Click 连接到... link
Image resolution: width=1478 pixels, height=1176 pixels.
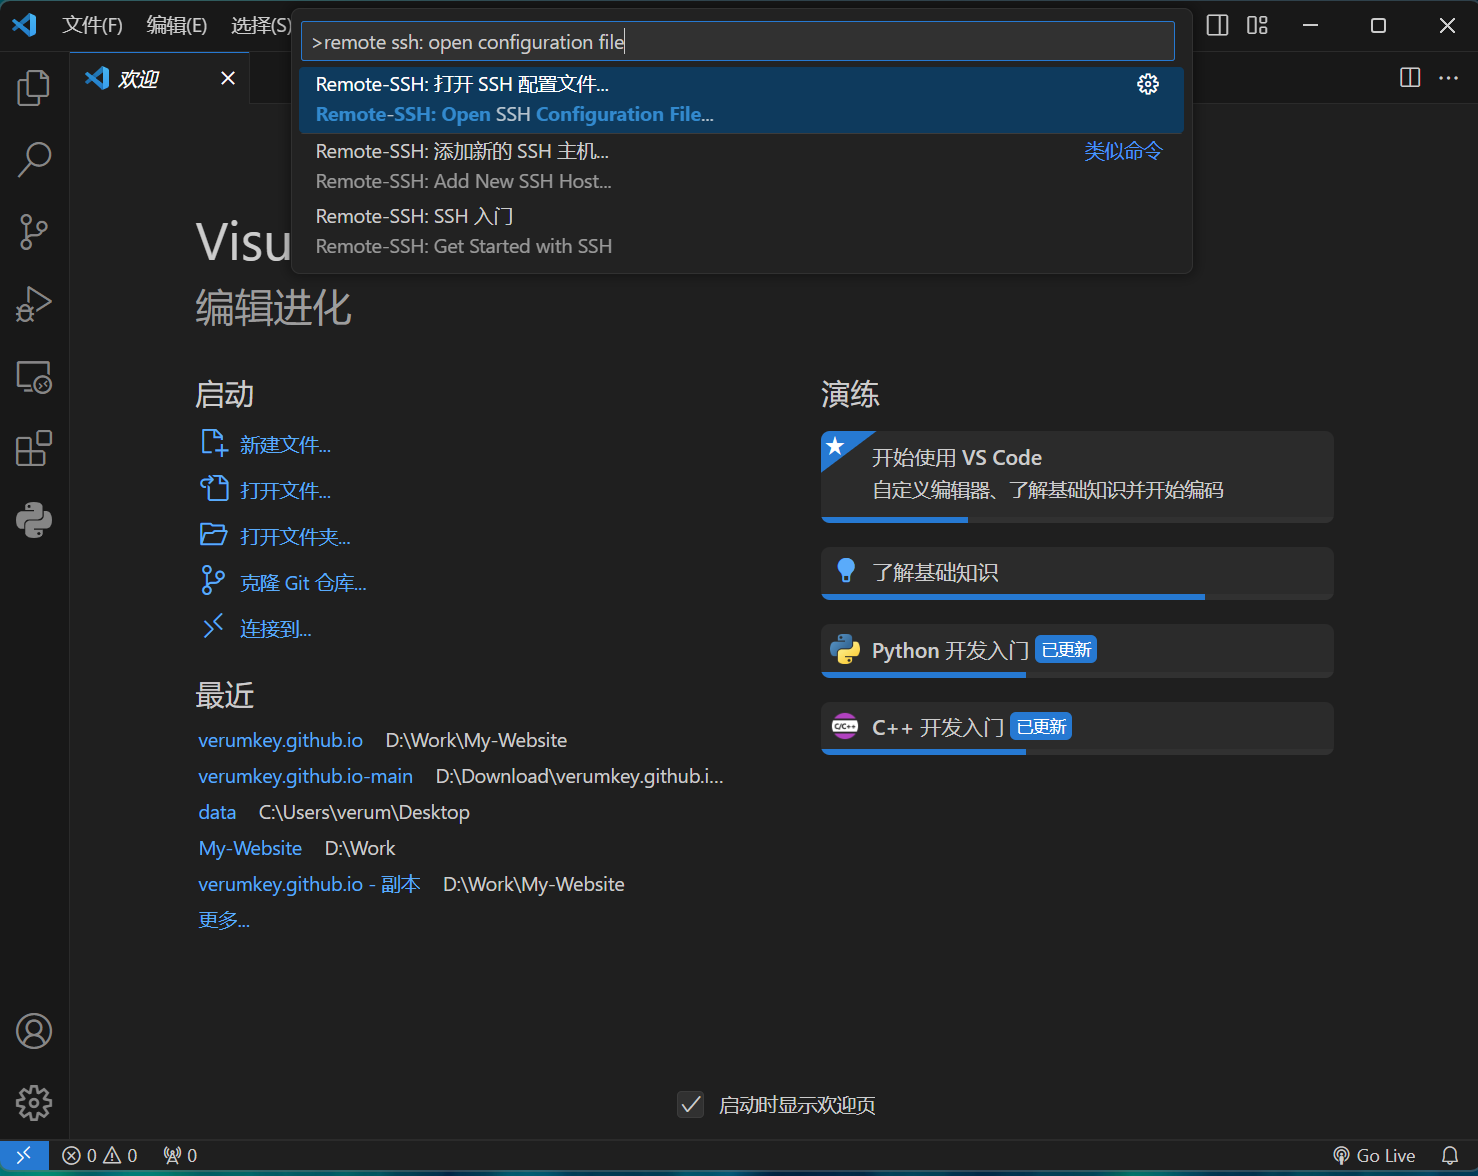coord(275,629)
